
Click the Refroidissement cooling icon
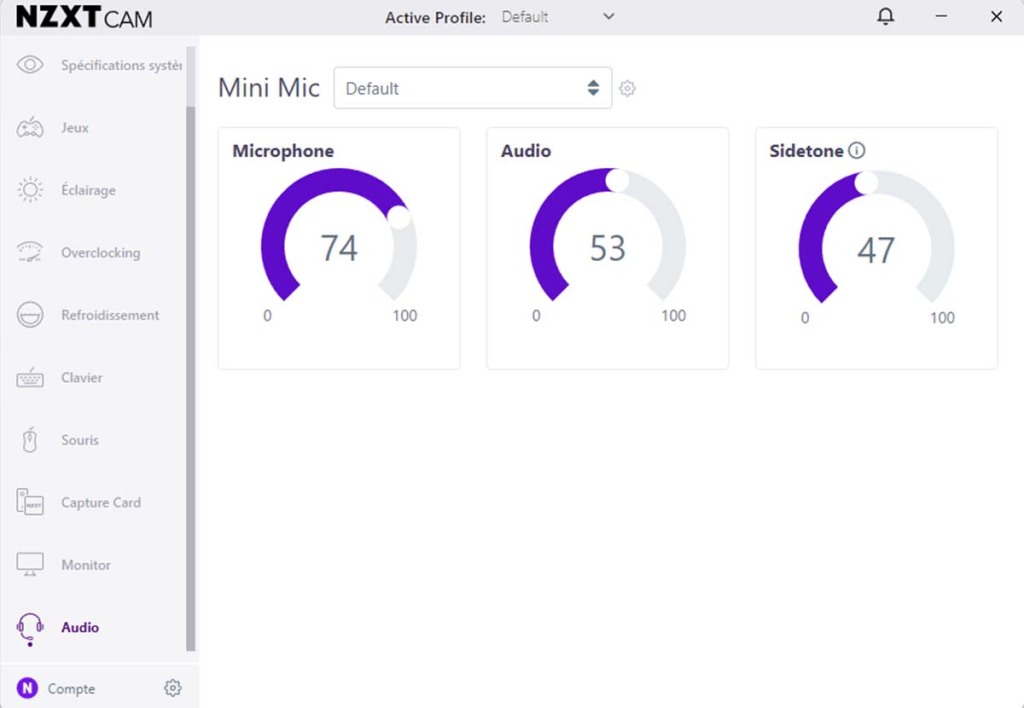30,315
